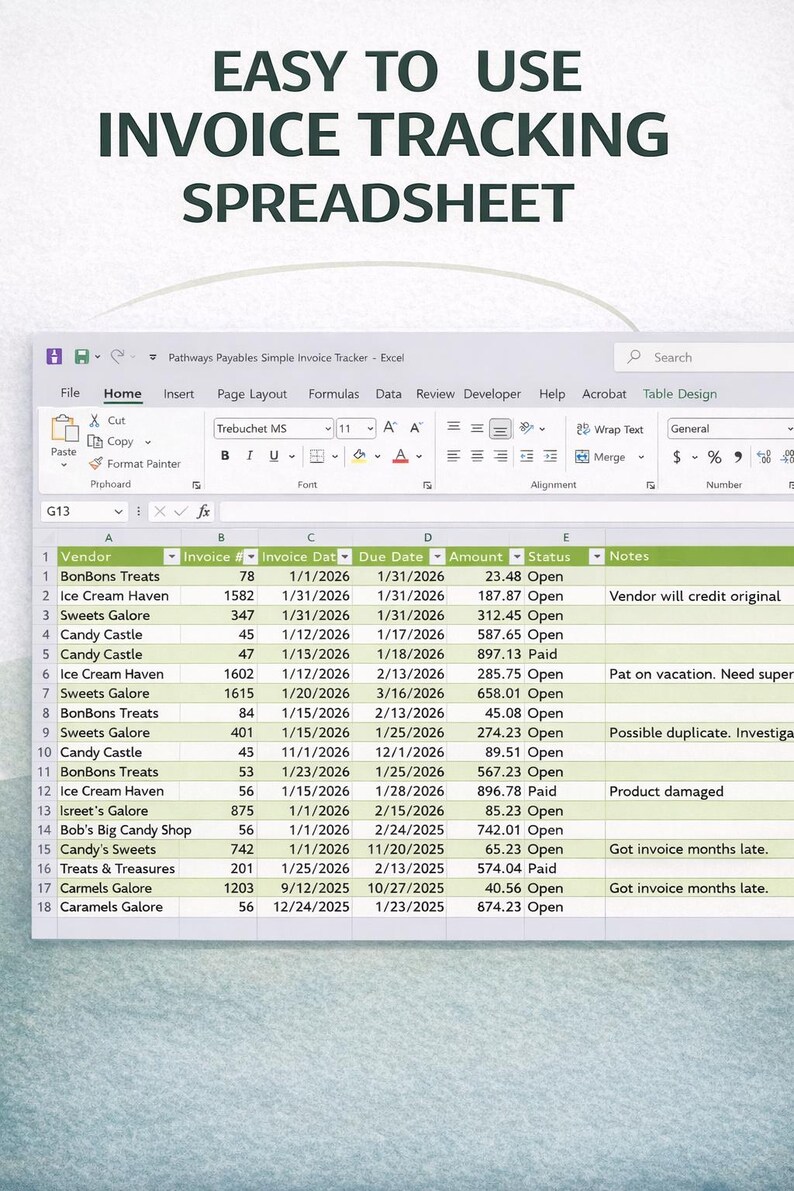Click the Copy button
The width and height of the screenshot is (794, 1191).
pyautogui.click(x=110, y=441)
